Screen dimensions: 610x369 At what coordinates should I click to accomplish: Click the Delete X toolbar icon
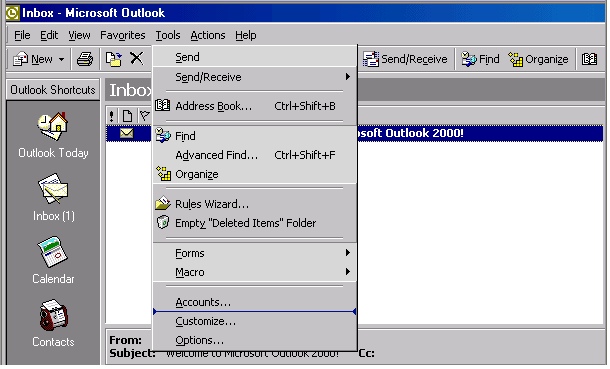pos(137,59)
